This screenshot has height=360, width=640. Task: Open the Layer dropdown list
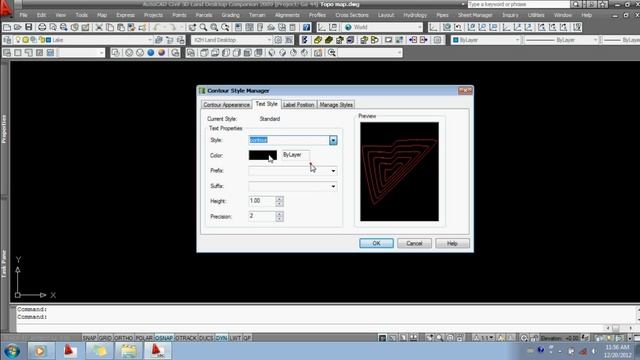coord(149,40)
